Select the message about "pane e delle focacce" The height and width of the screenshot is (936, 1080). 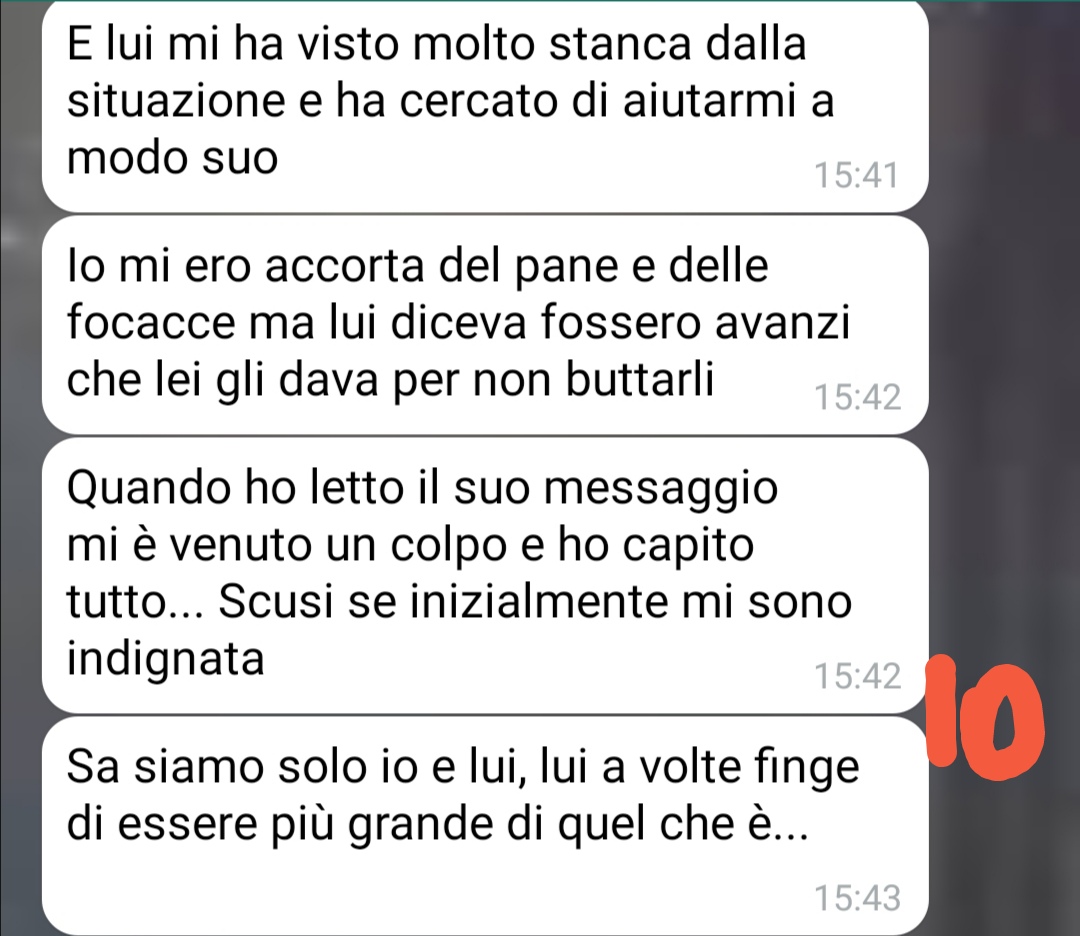(485, 325)
